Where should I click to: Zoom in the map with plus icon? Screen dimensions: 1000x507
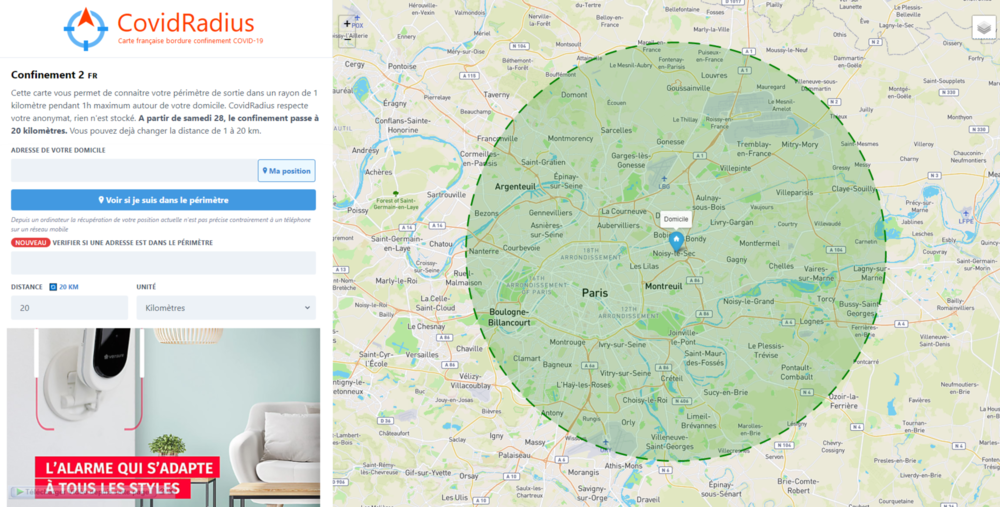click(x=347, y=24)
